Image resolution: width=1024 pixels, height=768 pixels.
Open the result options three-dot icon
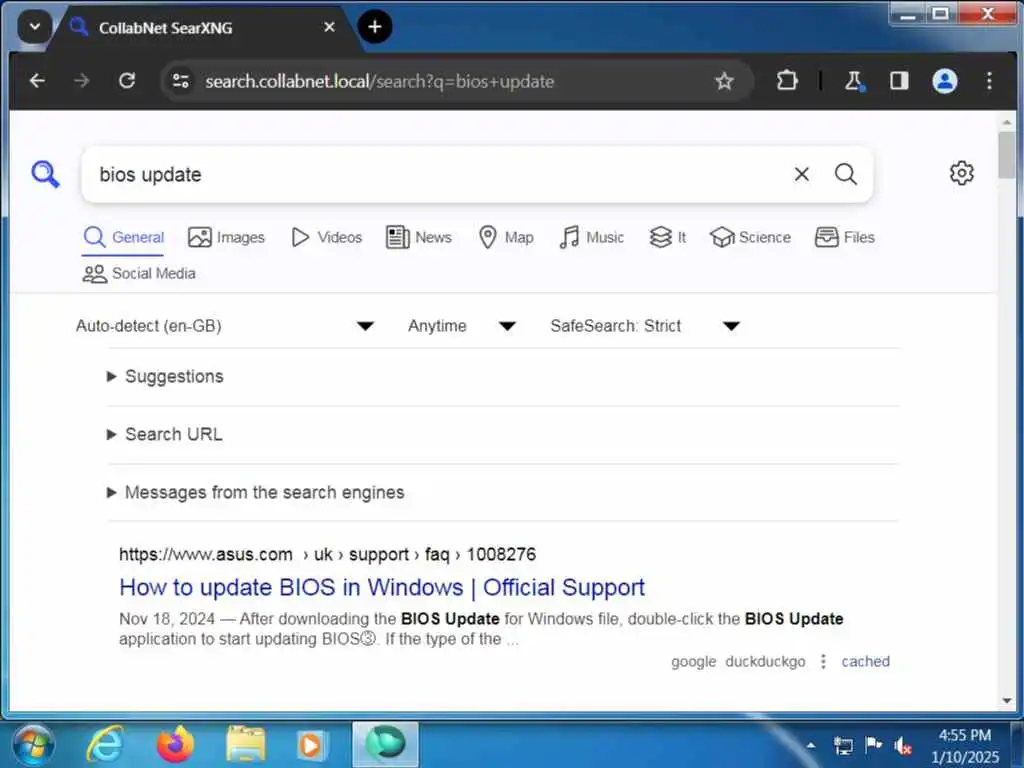tap(823, 662)
